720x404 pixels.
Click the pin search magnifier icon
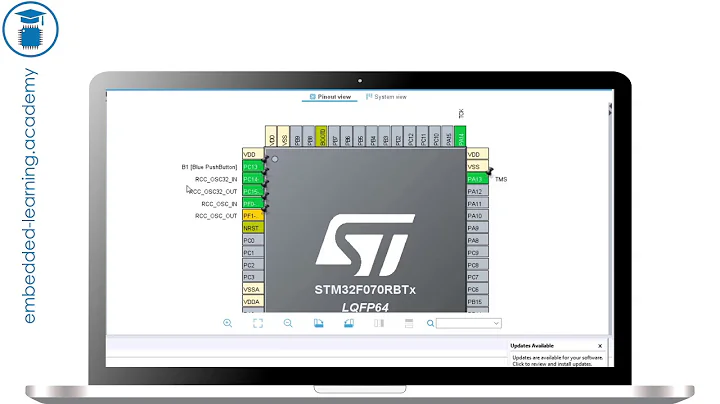coord(430,323)
